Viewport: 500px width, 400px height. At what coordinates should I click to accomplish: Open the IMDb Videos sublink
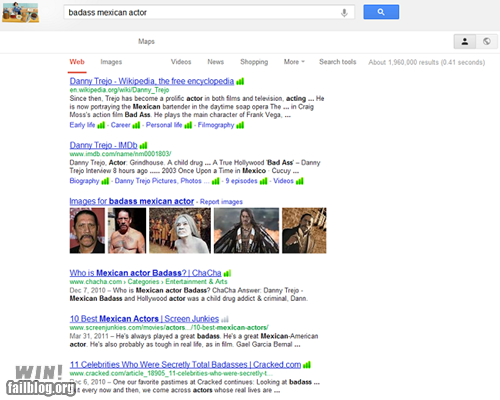click(x=284, y=181)
